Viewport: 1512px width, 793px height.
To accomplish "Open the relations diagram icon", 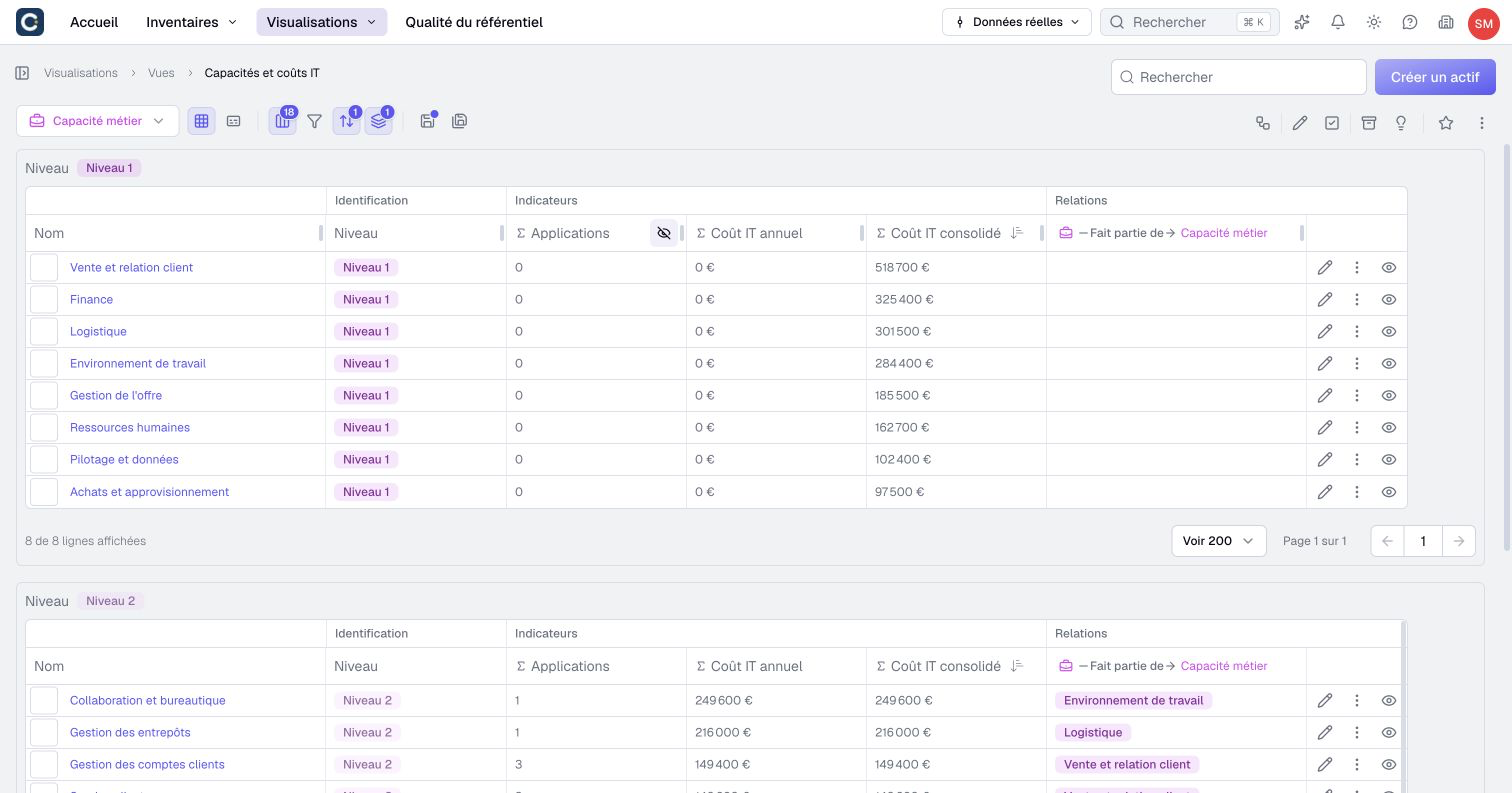I will pyautogui.click(x=1263, y=123).
